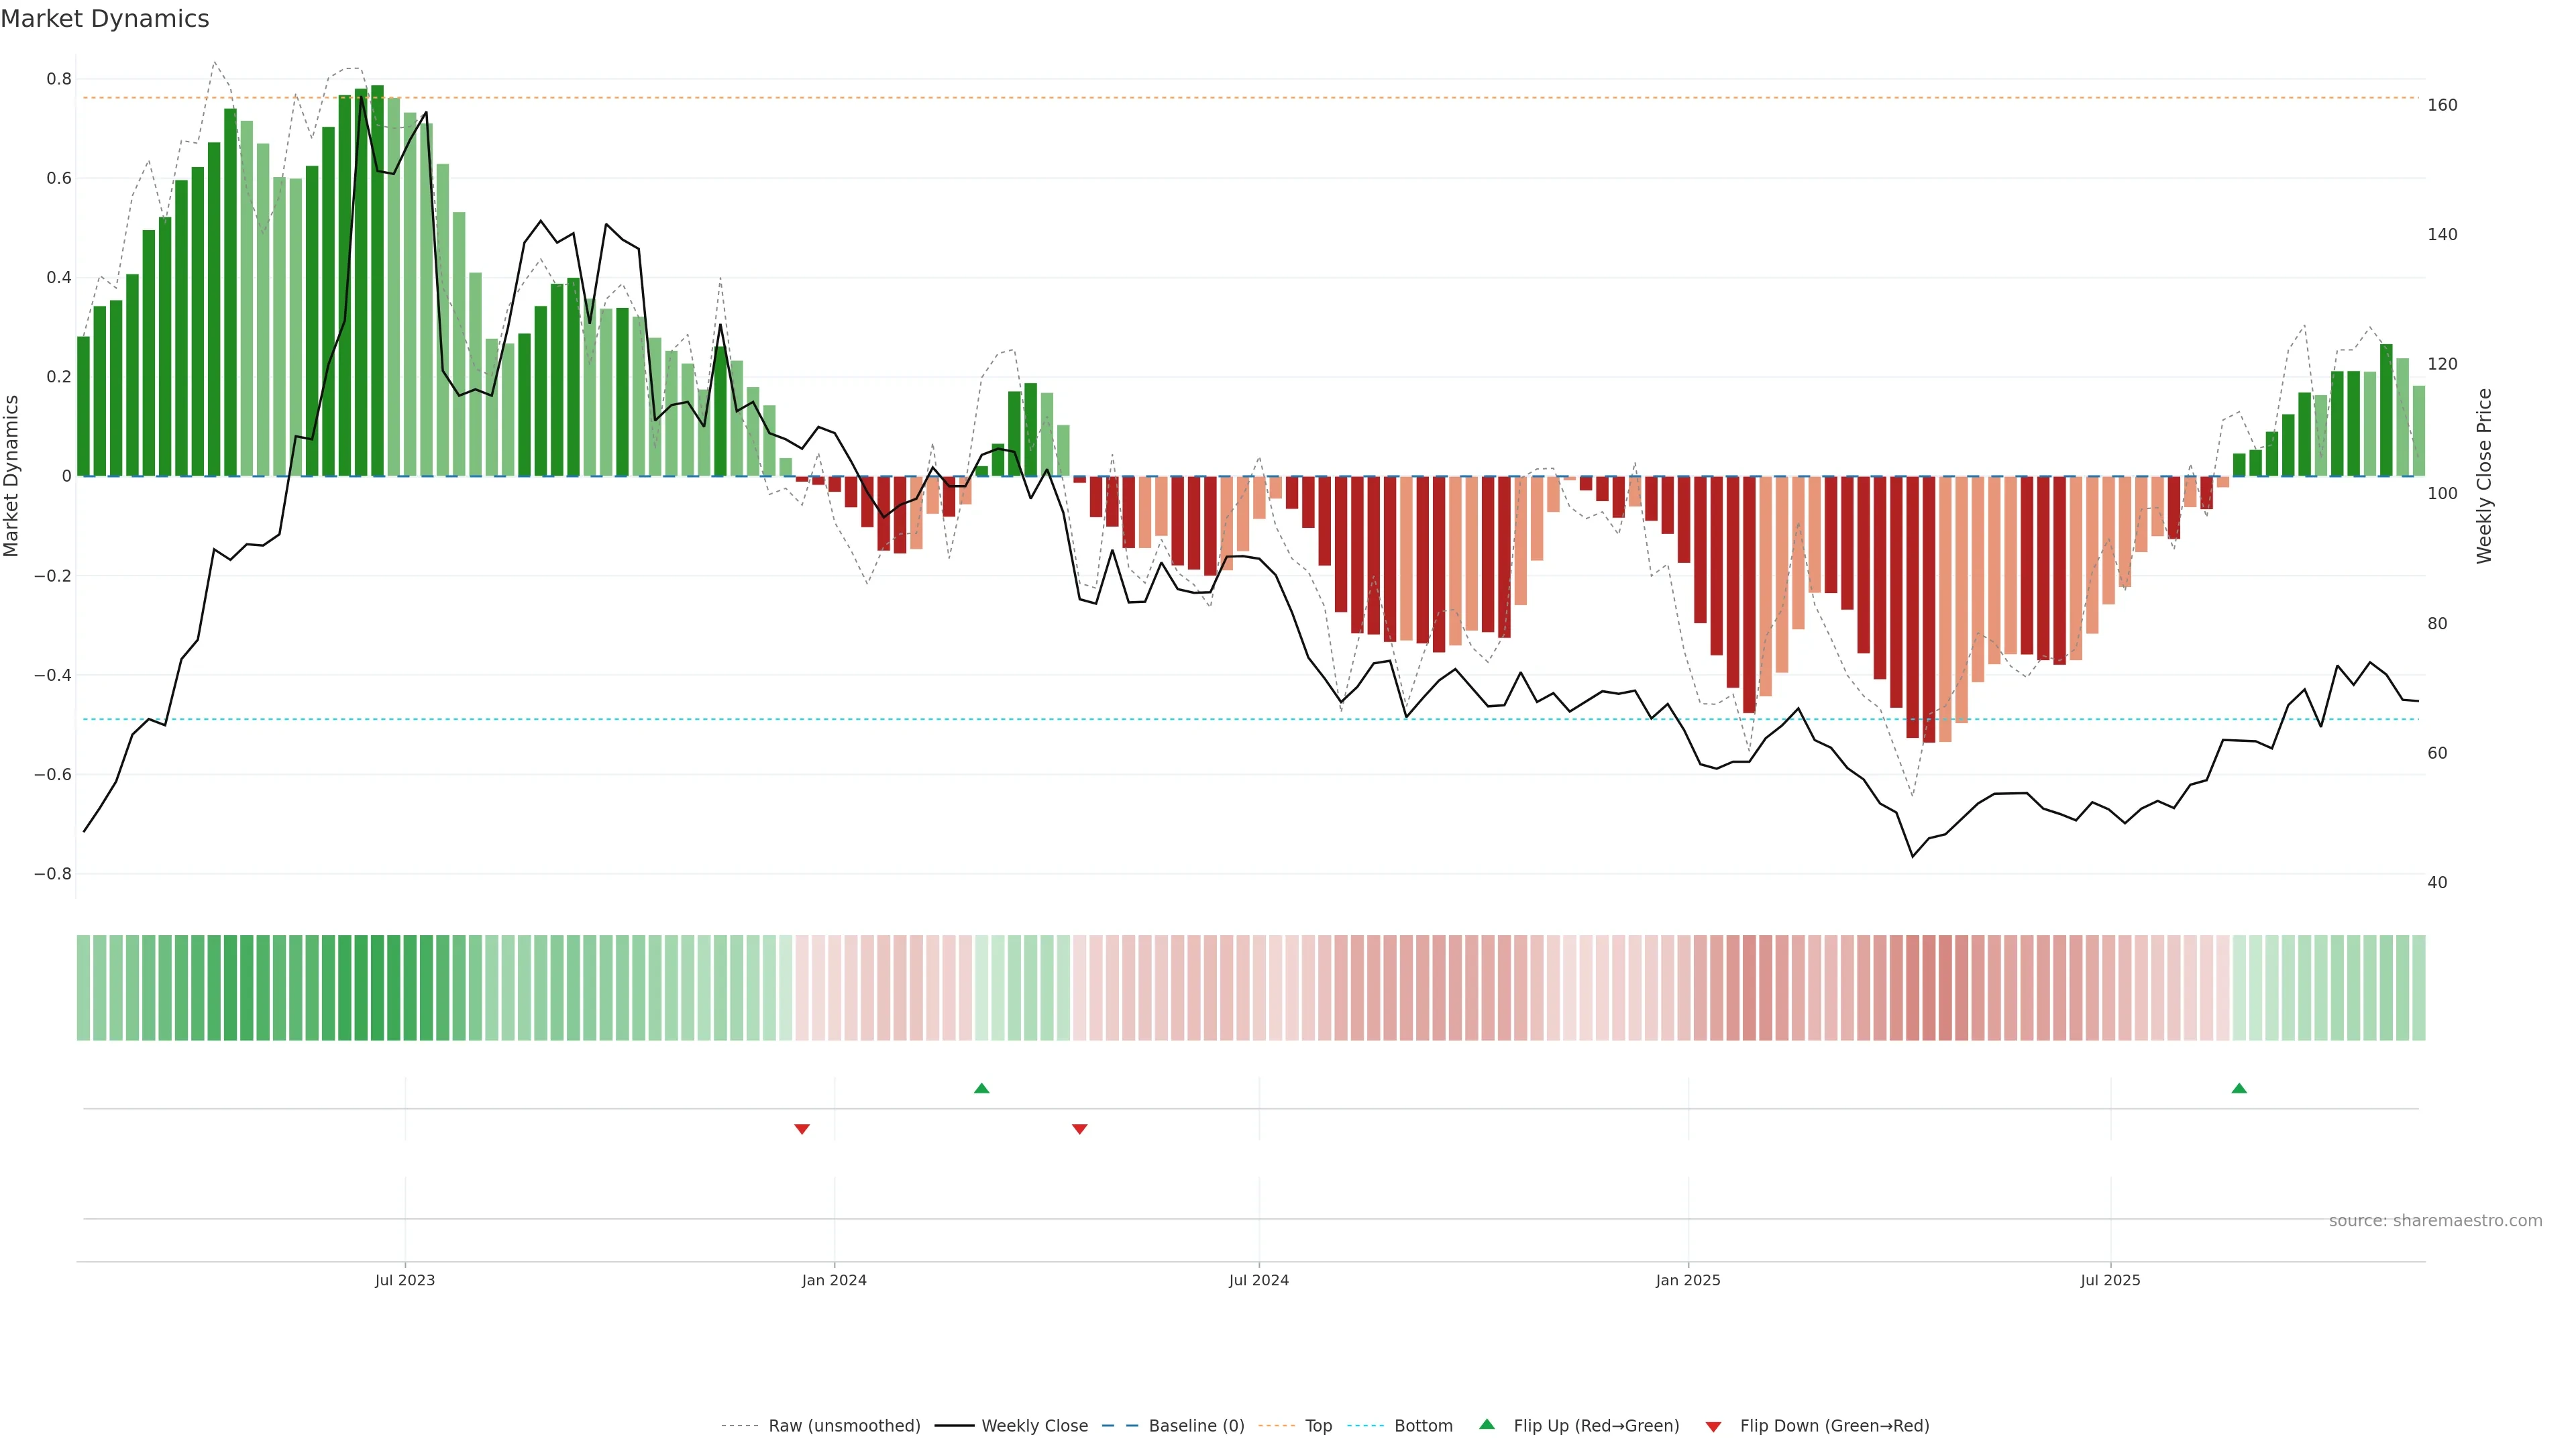Screen dimensions: 2576x1449
Task: Click the red flip-down marker near April 2024
Action: (1079, 1129)
